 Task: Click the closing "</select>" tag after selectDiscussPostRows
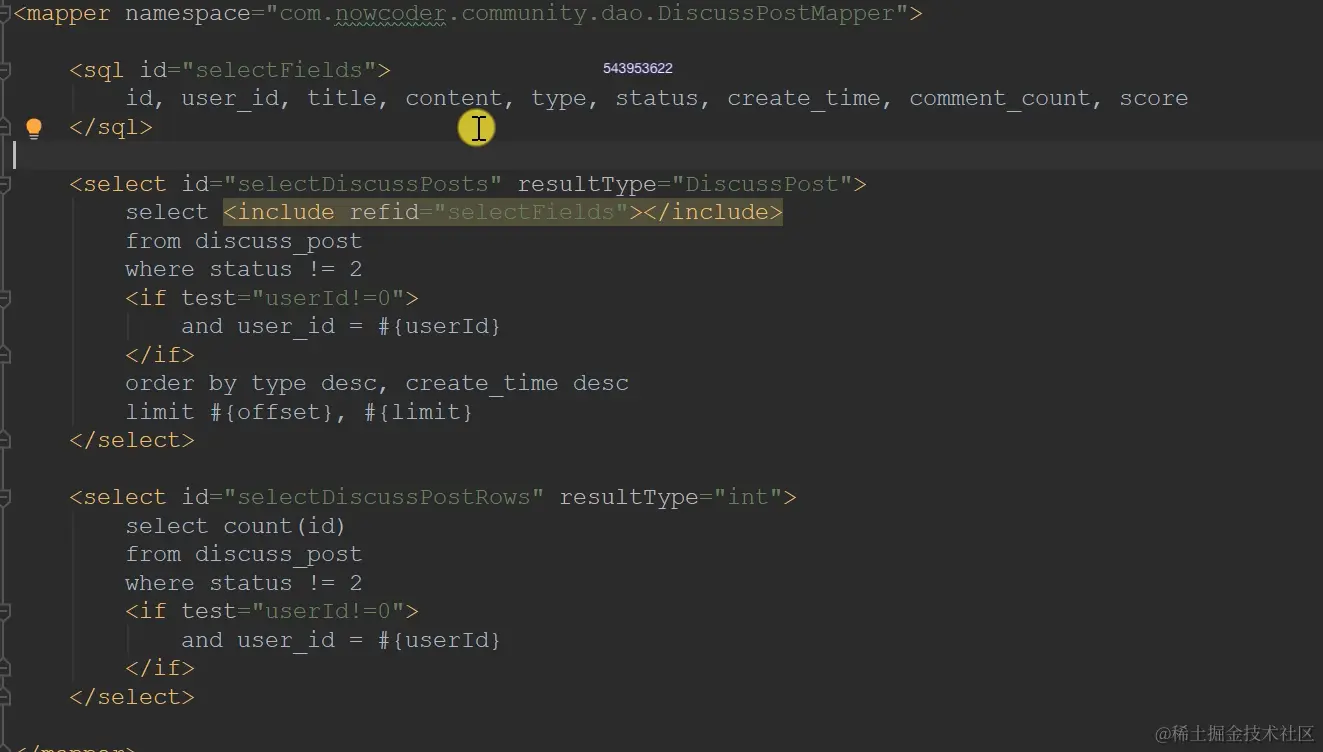(x=132, y=697)
